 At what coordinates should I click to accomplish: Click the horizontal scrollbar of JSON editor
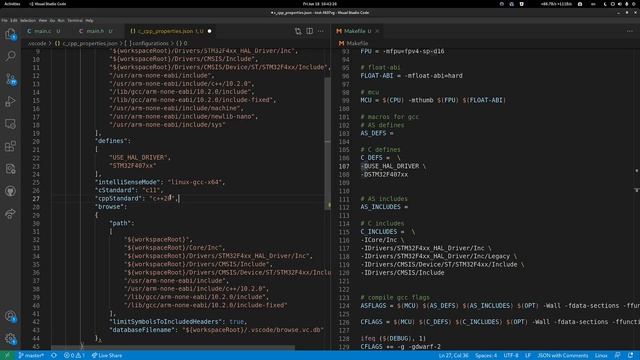[173, 348]
